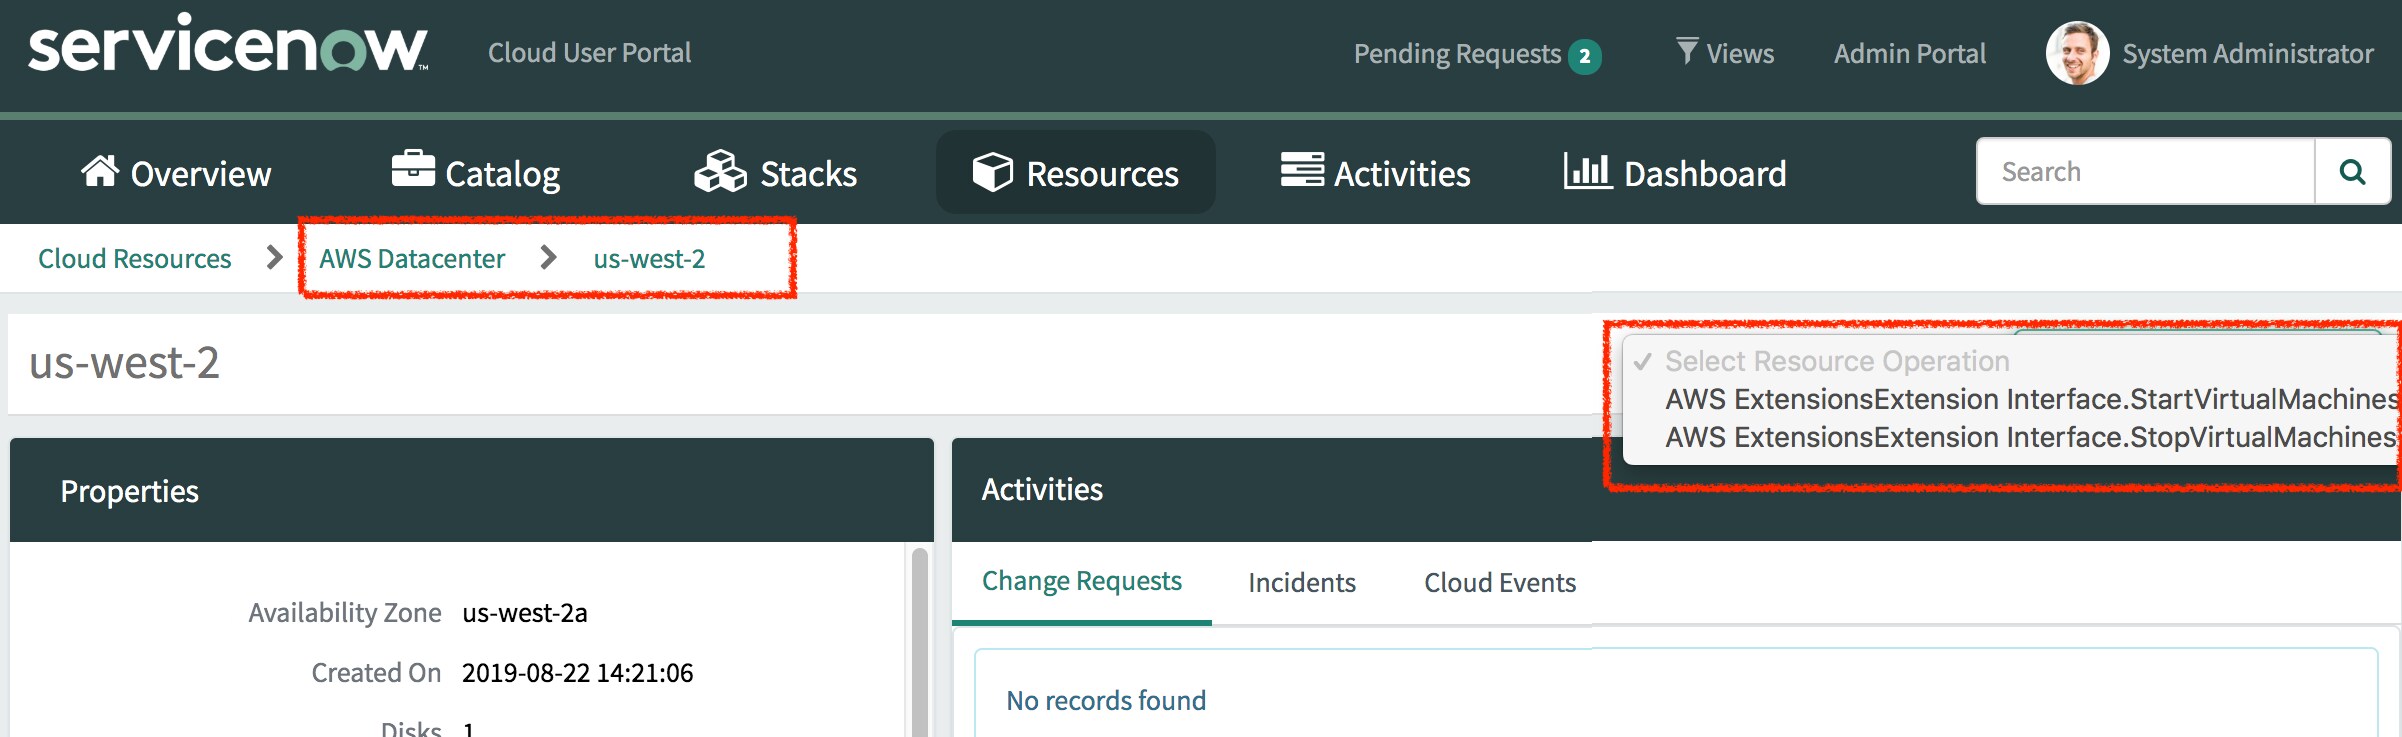Click the Catalog briefcase icon
The height and width of the screenshot is (737, 2402).
pos(413,169)
